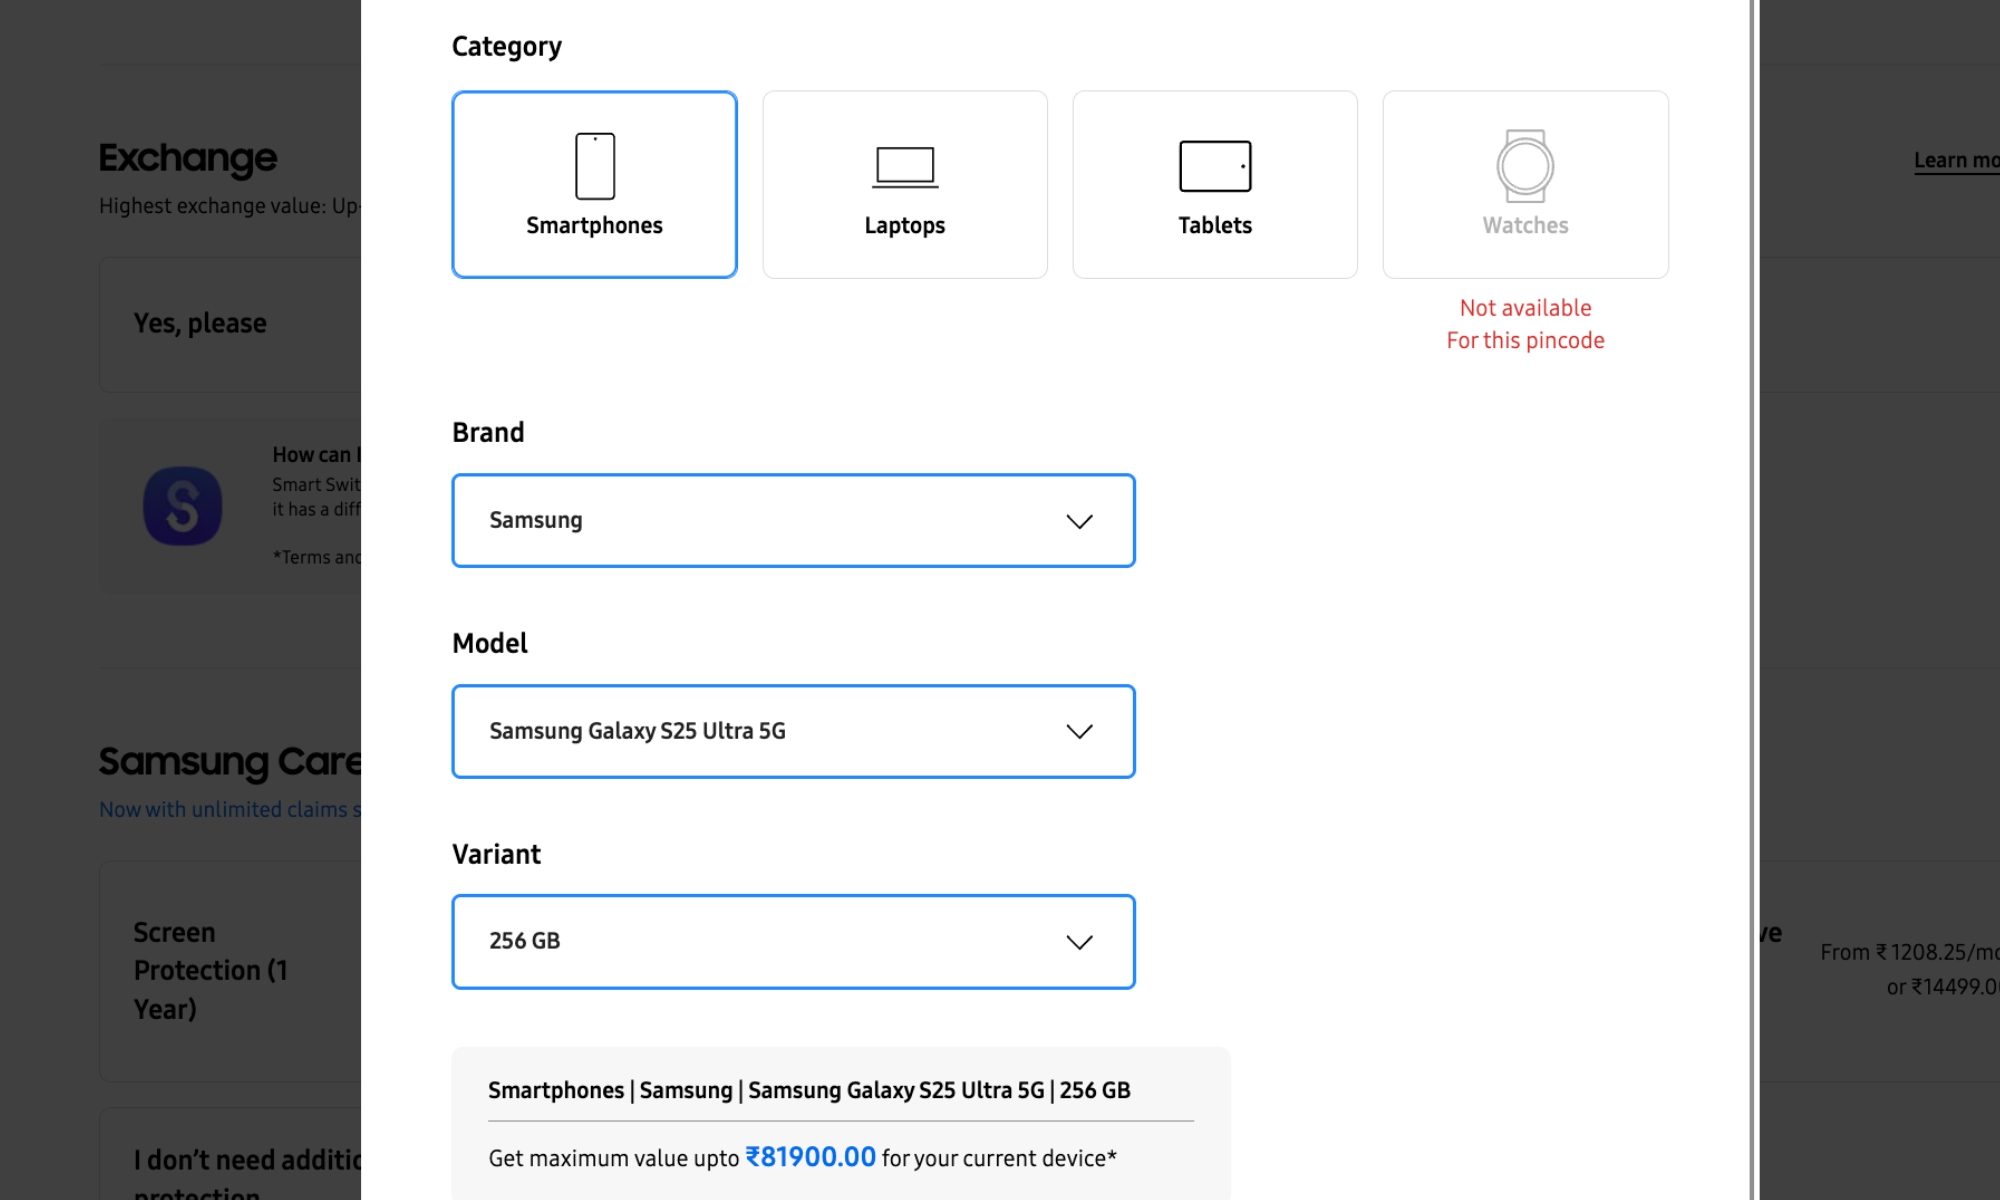Click the maximum exchange value ₹81900.00
Viewport: 2000px width, 1200px height.
tap(813, 1157)
